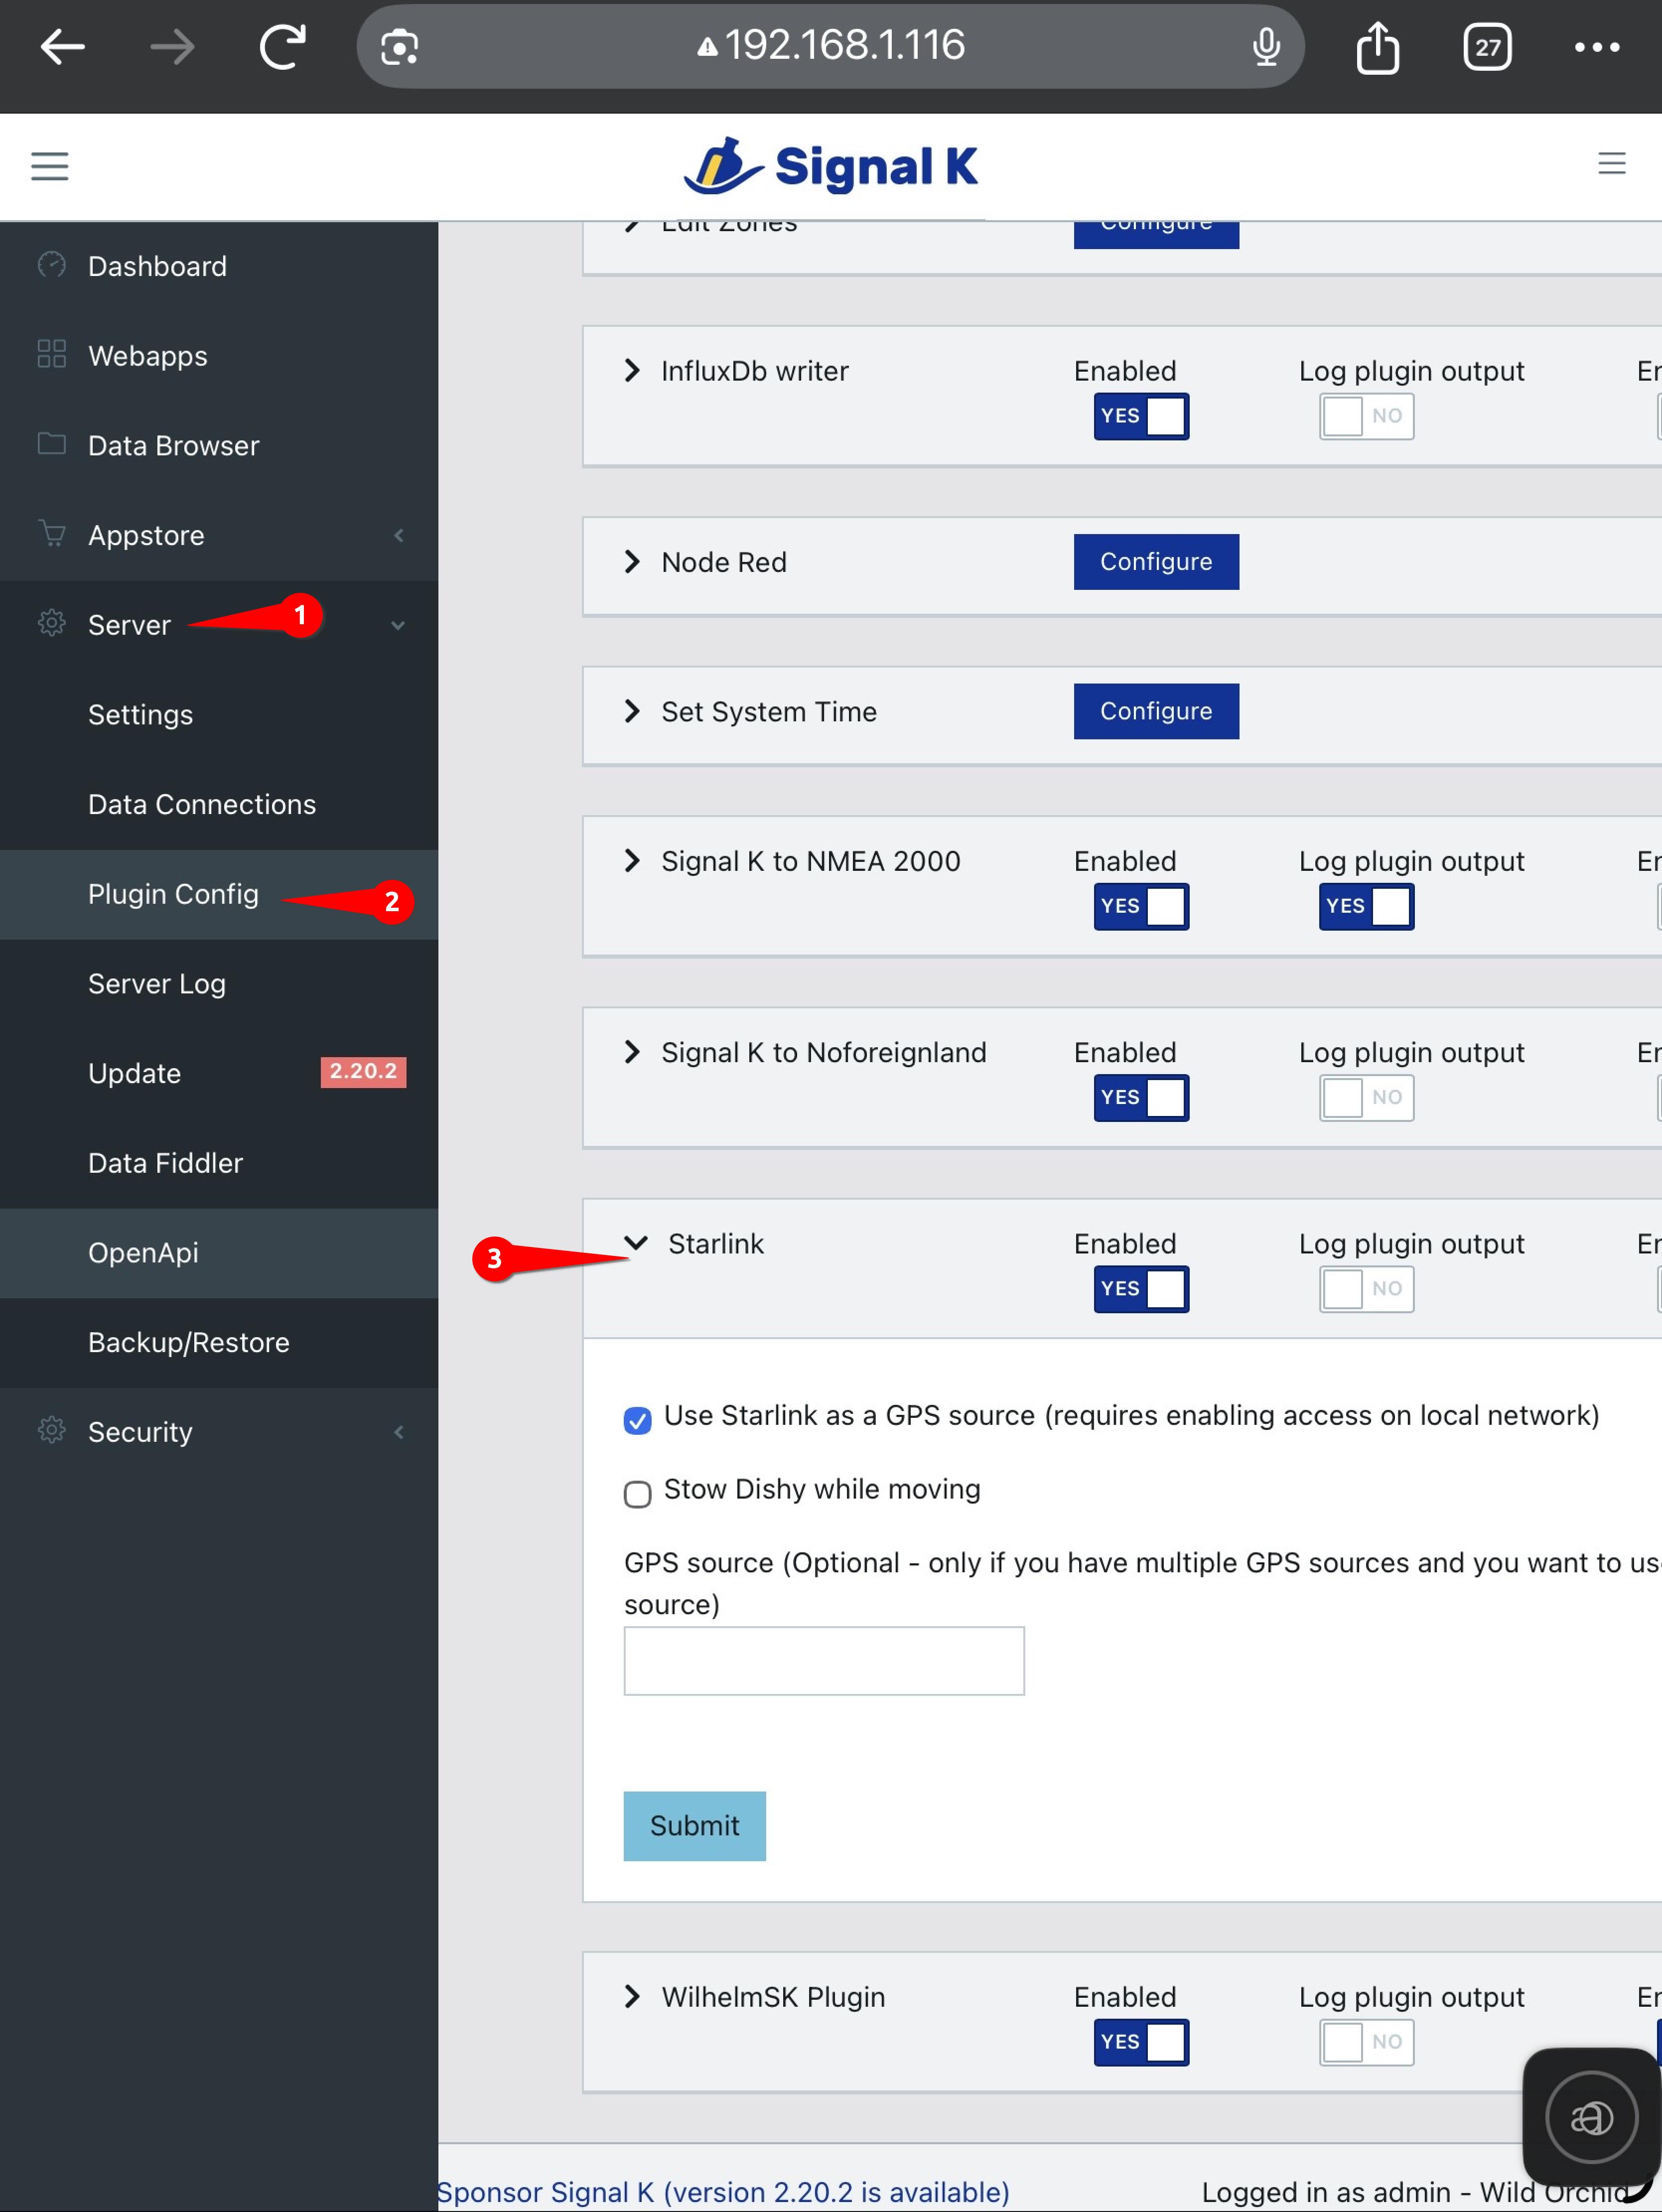Reload the page with the refresh icon
Screen dimensions: 1662x2212
282,46
